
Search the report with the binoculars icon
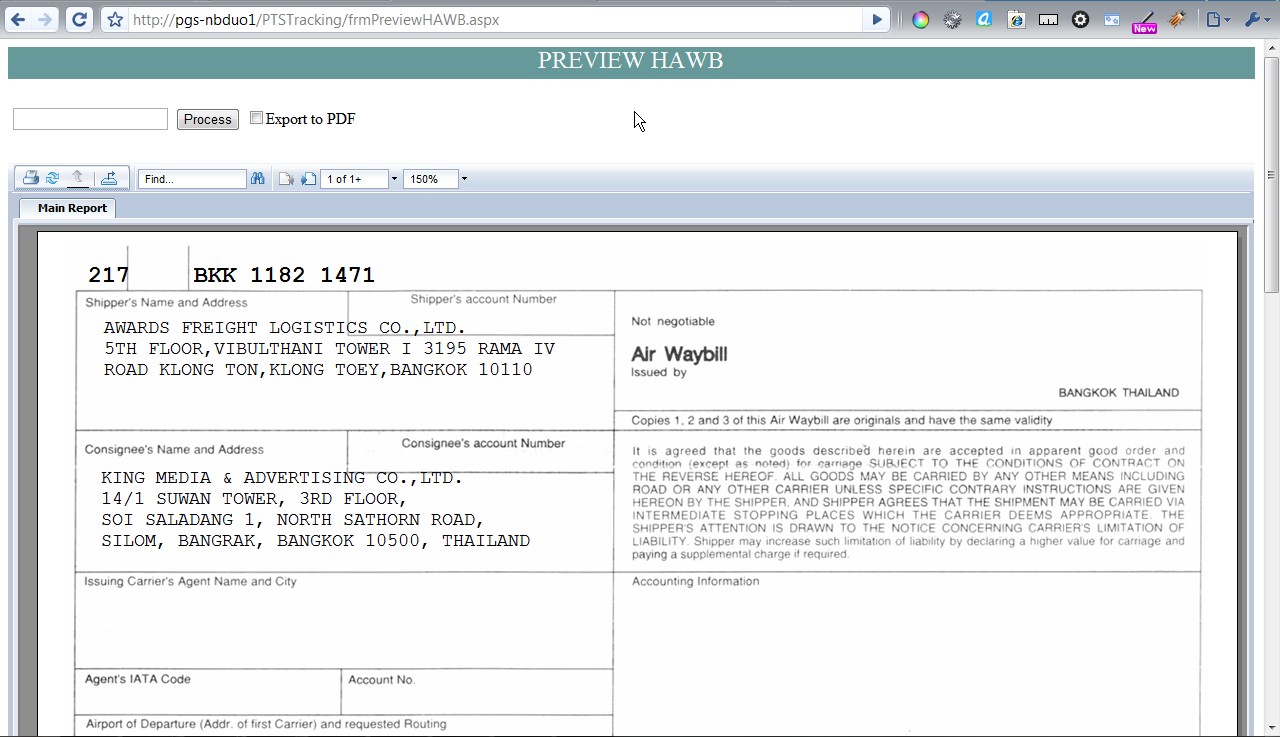[x=258, y=178]
